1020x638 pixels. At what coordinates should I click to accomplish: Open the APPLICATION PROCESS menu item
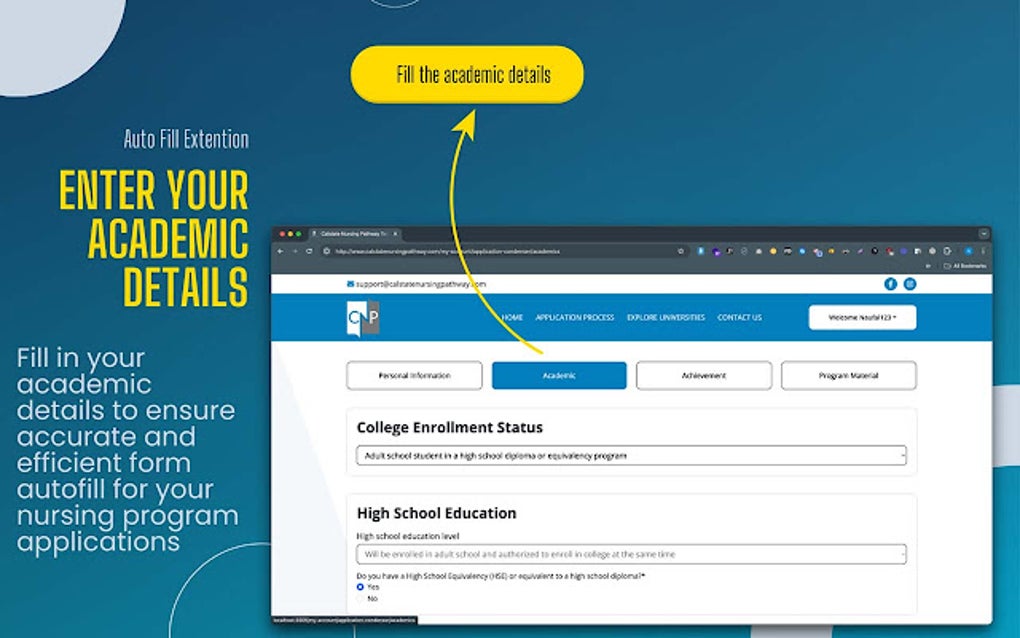tap(574, 317)
